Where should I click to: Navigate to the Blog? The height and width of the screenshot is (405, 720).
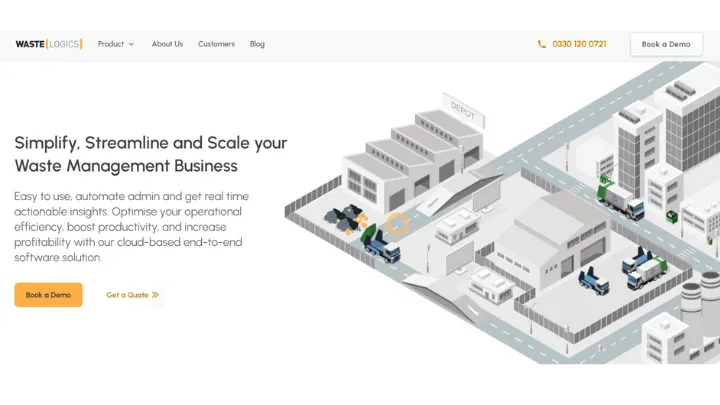point(257,44)
